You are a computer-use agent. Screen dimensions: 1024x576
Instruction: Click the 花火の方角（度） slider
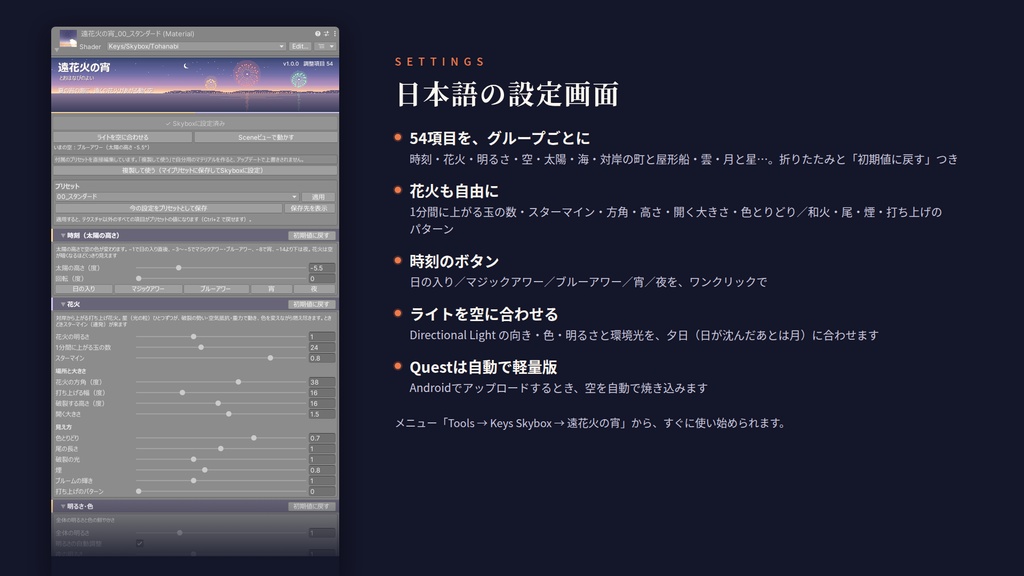[221, 382]
